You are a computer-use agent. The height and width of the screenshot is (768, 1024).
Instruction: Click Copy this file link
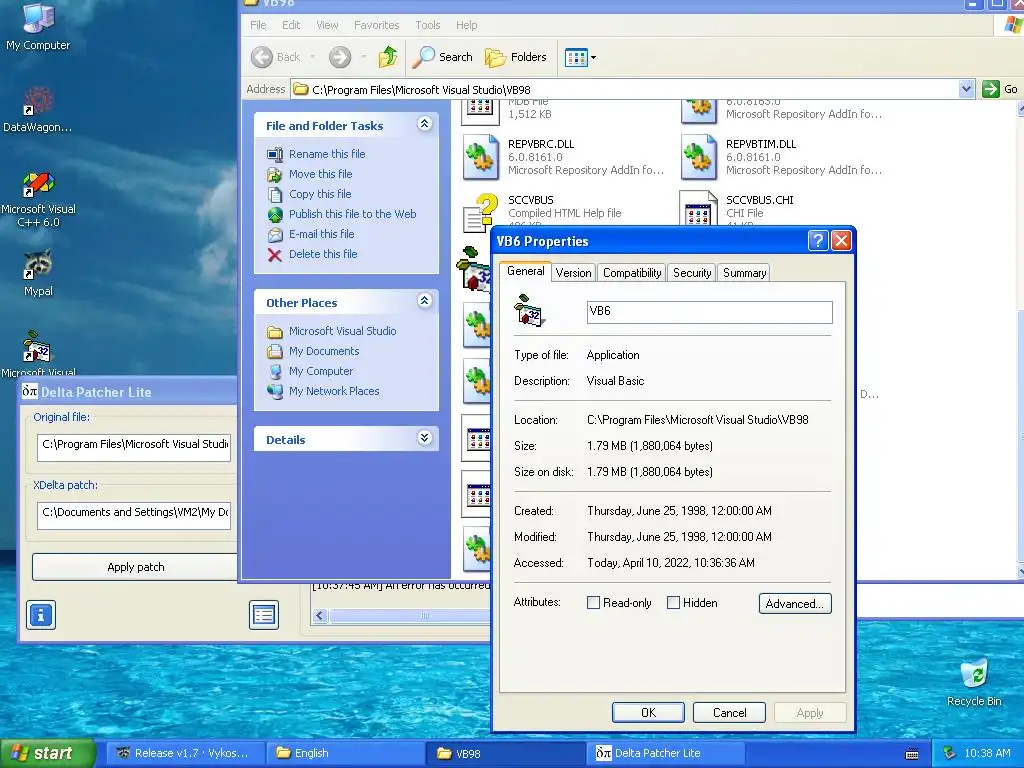coord(320,194)
